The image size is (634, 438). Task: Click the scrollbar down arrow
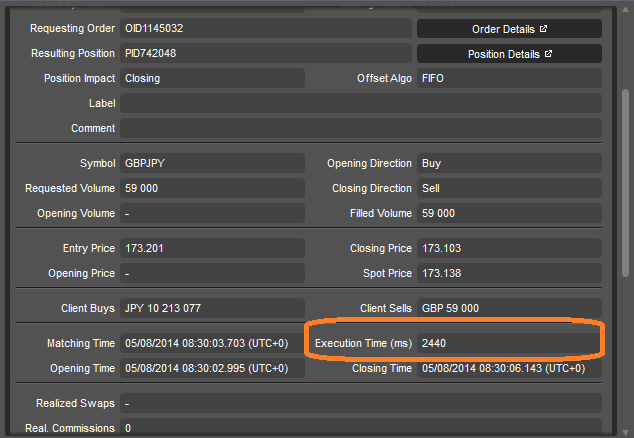pyautogui.click(x=625, y=433)
